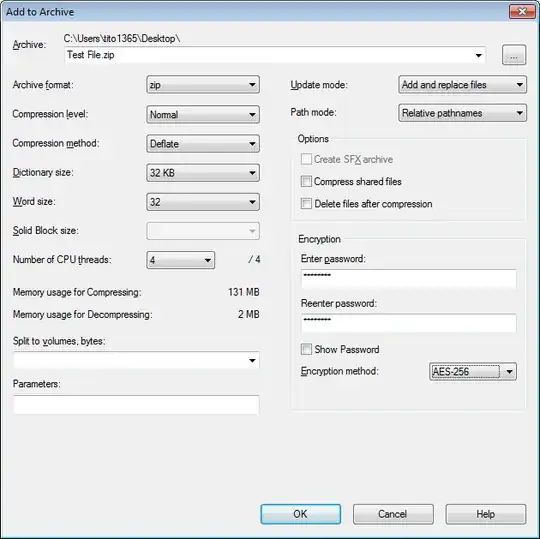Click the Options group label
This screenshot has height=539, width=540.
tap(313, 139)
